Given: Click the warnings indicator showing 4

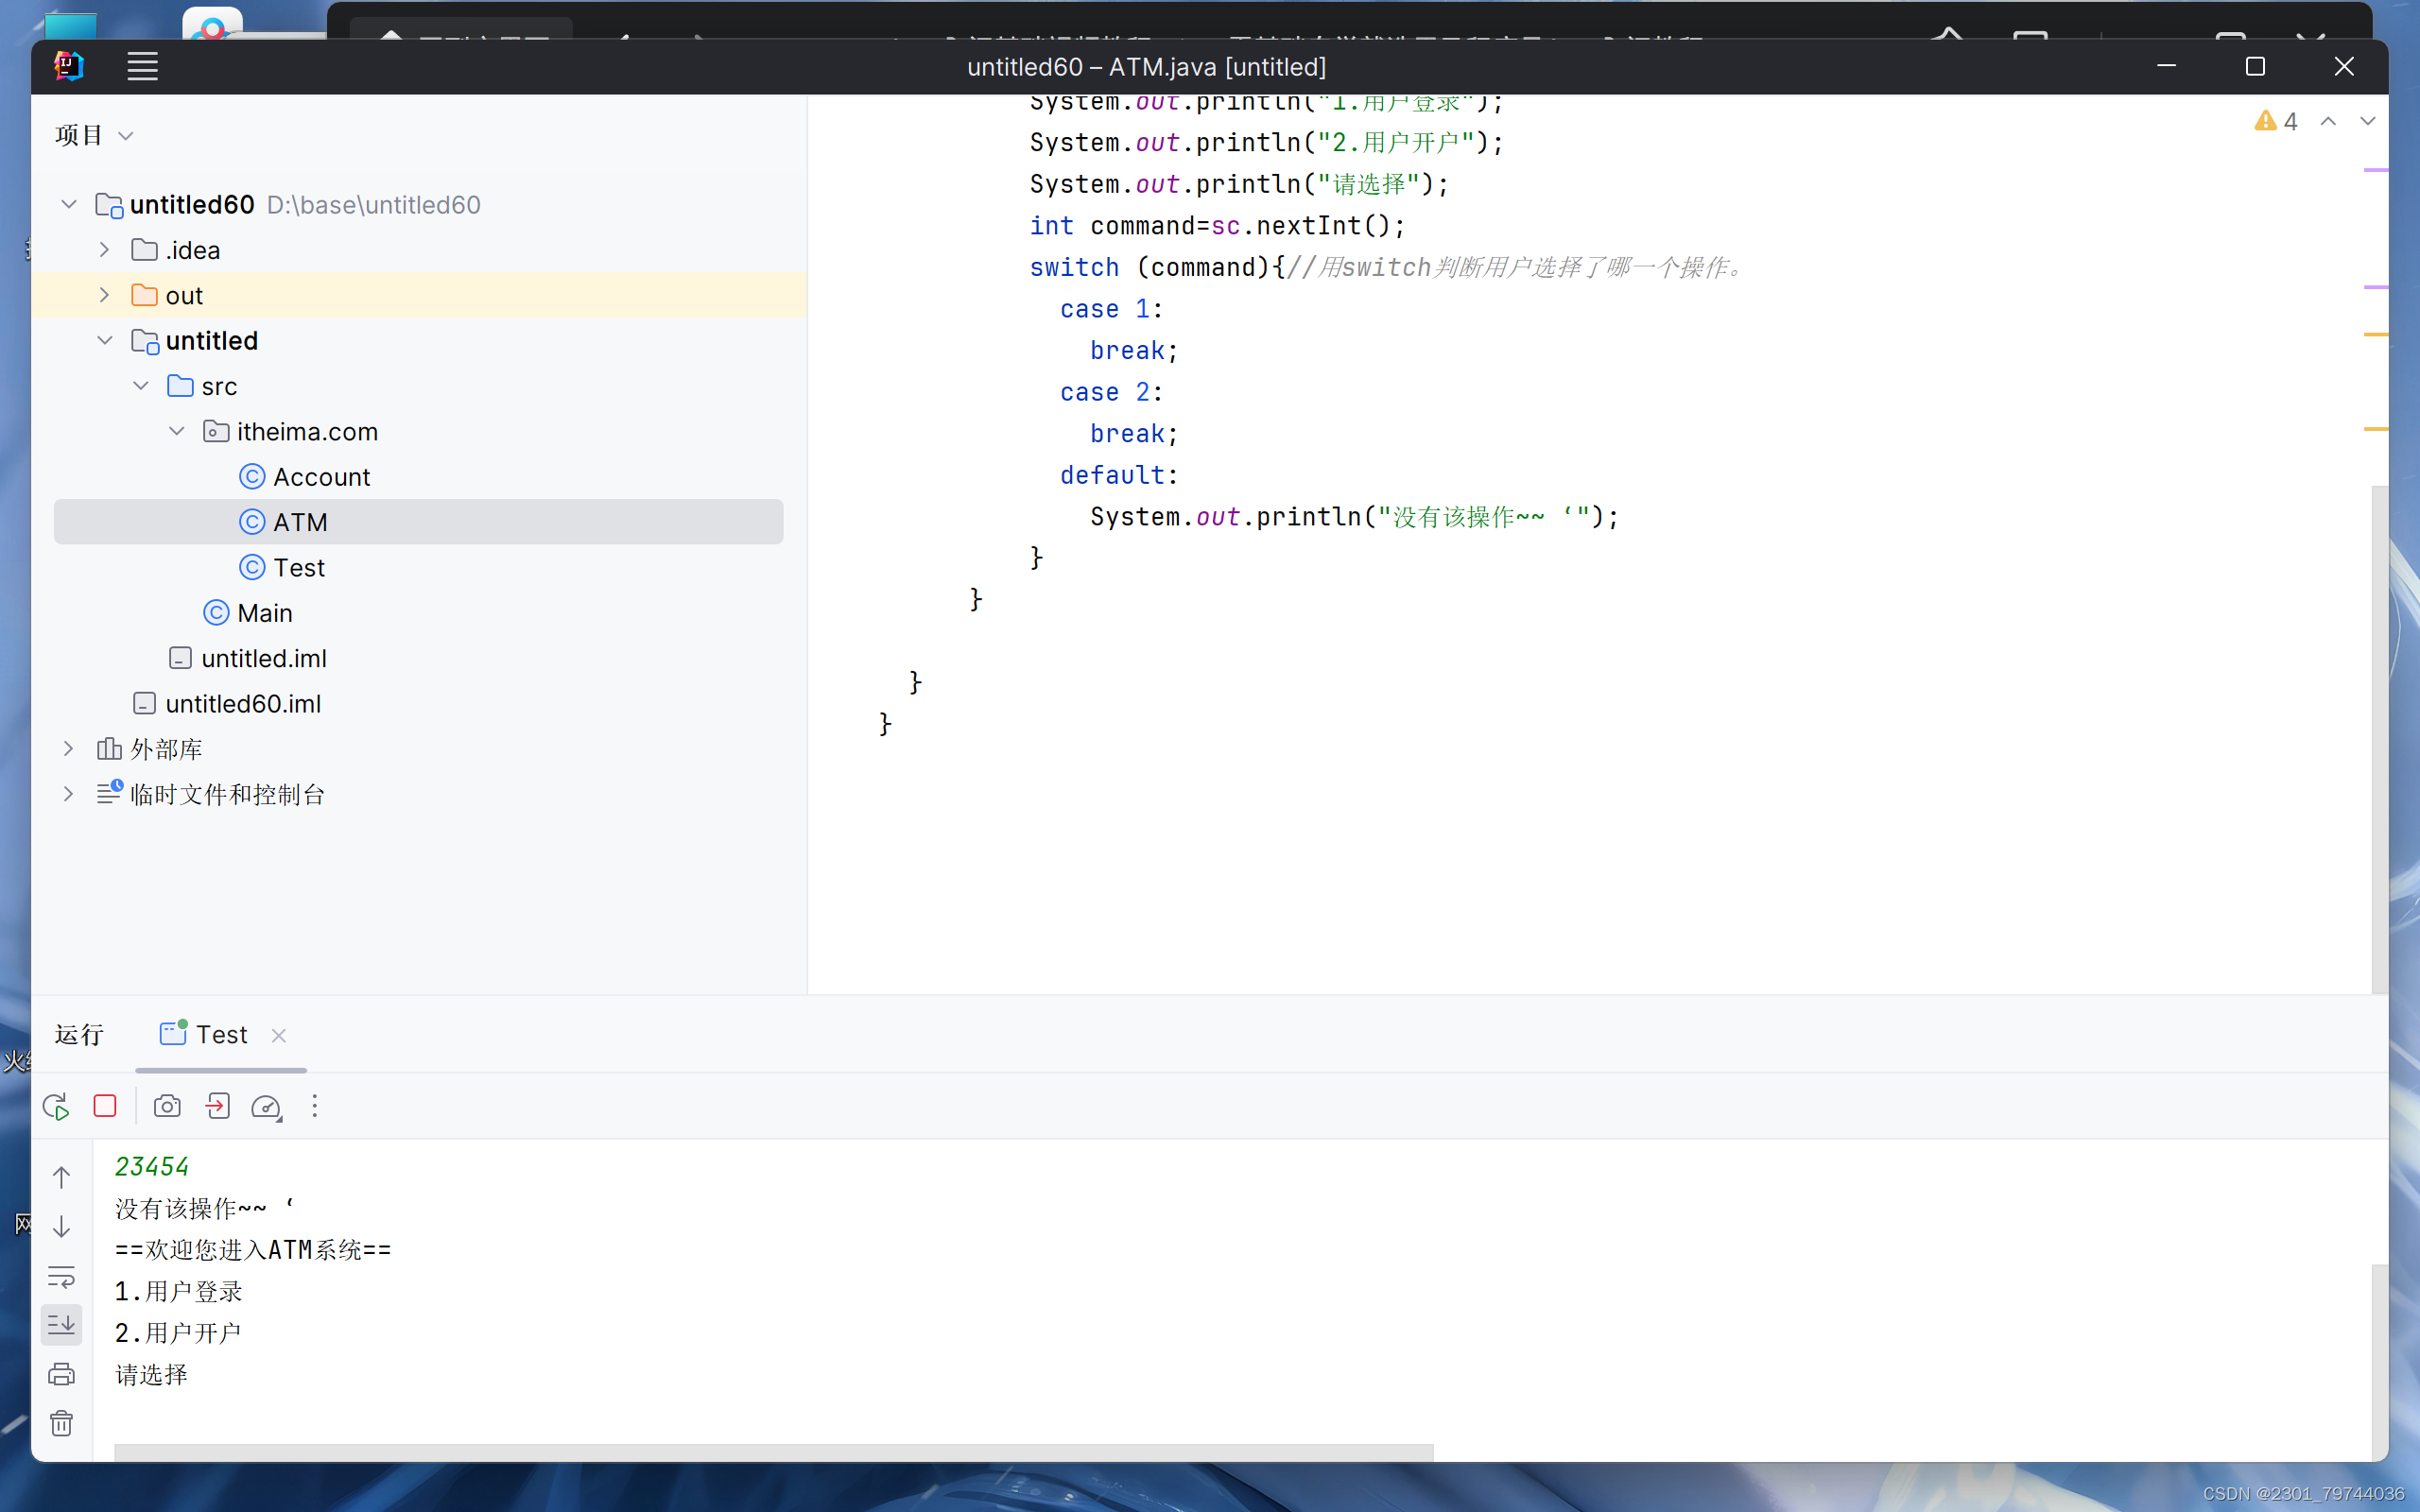Looking at the screenshot, I should tap(2275, 121).
